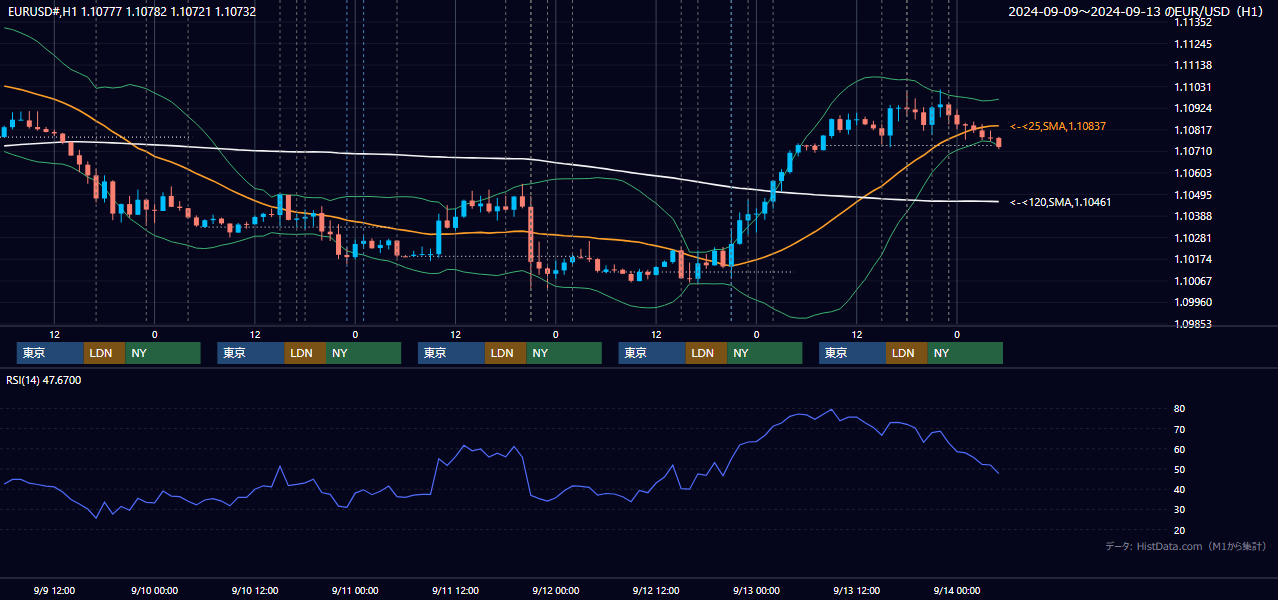Screen dimensions: 1278x600
Task: Click price axis value 1.10924
Action: 1193,108
